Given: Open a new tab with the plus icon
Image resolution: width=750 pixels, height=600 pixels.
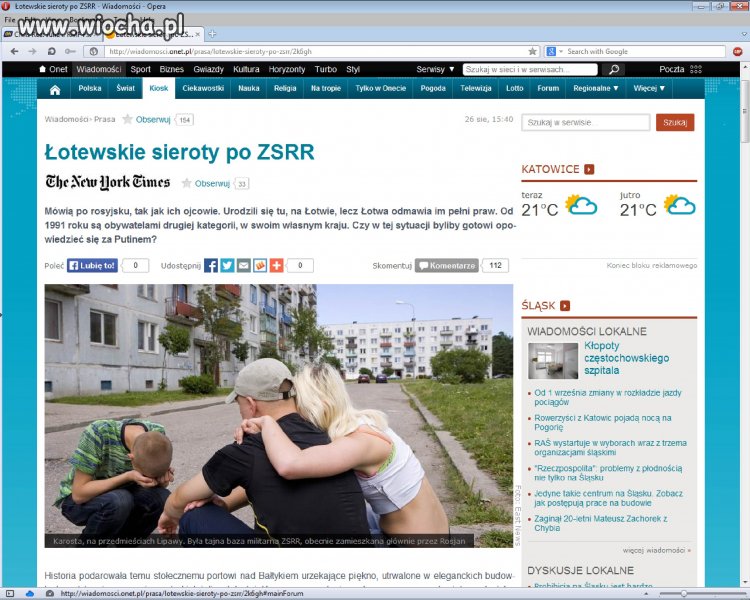Looking at the screenshot, I should pos(212,33).
